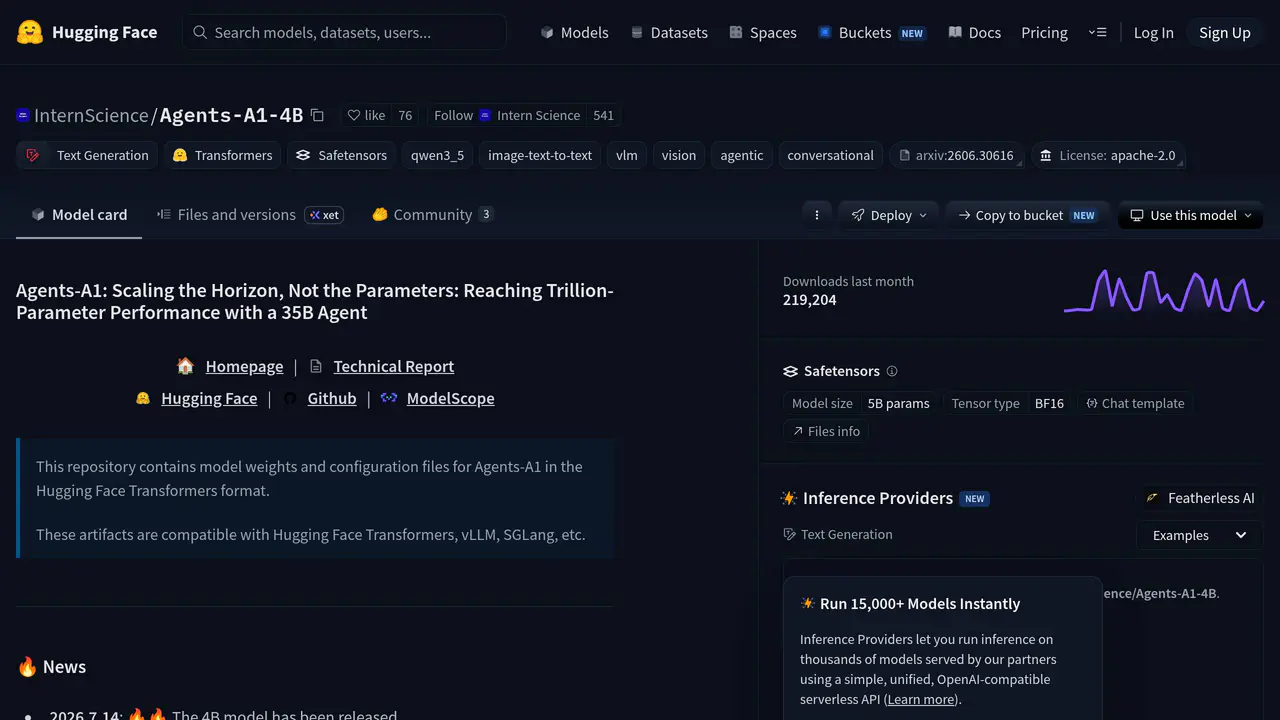Open the ModelScope link

point(450,398)
